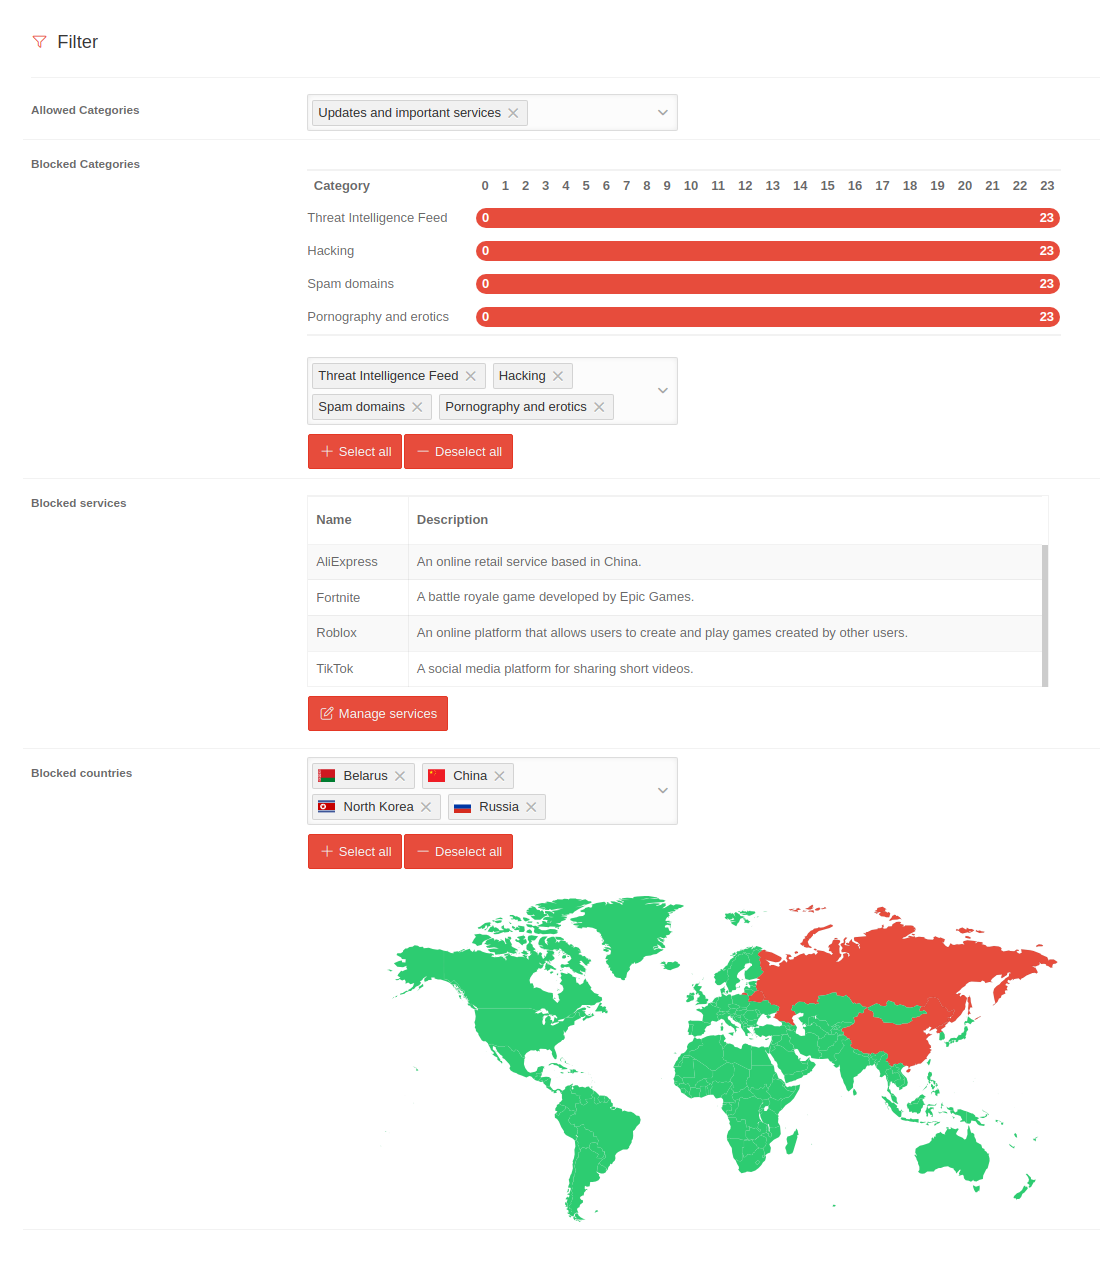Viewport: 1100px width, 1261px height.
Task: Expand the Blocked Categories dropdown
Action: point(662,391)
